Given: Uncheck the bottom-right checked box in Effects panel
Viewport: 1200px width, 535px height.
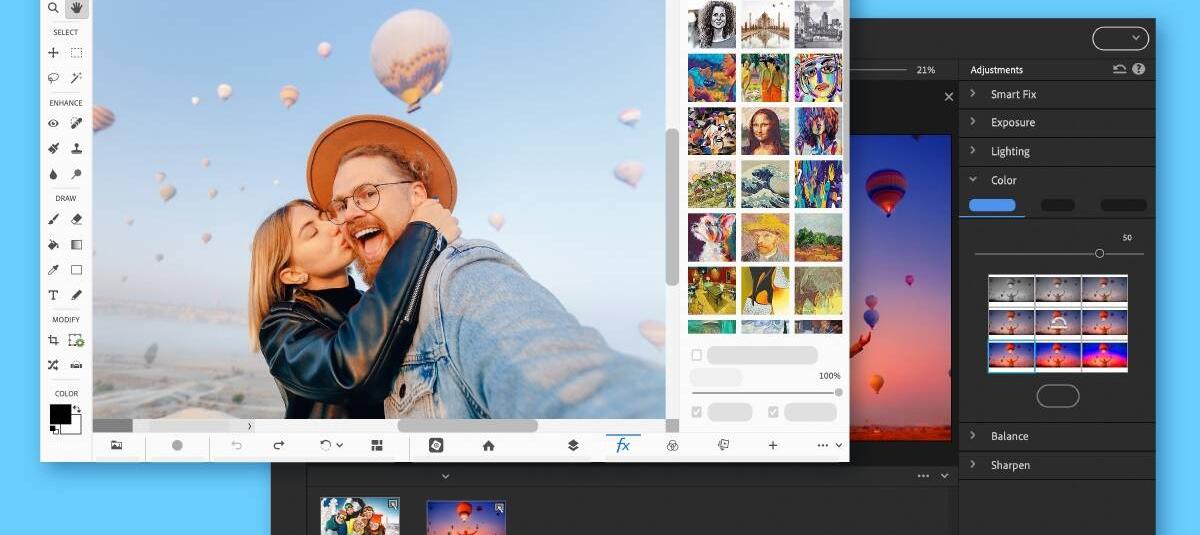Looking at the screenshot, I should (x=773, y=412).
